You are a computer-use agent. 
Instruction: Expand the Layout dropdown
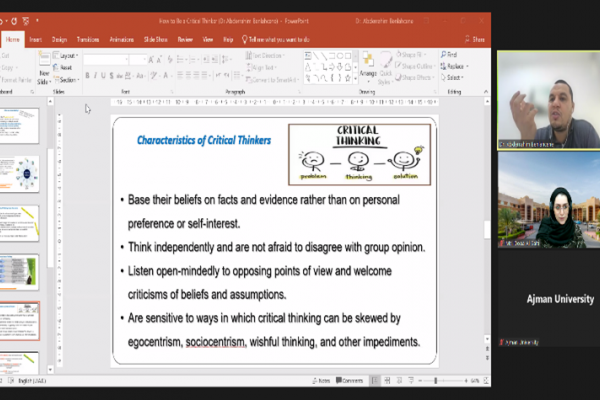pyautogui.click(x=68, y=55)
